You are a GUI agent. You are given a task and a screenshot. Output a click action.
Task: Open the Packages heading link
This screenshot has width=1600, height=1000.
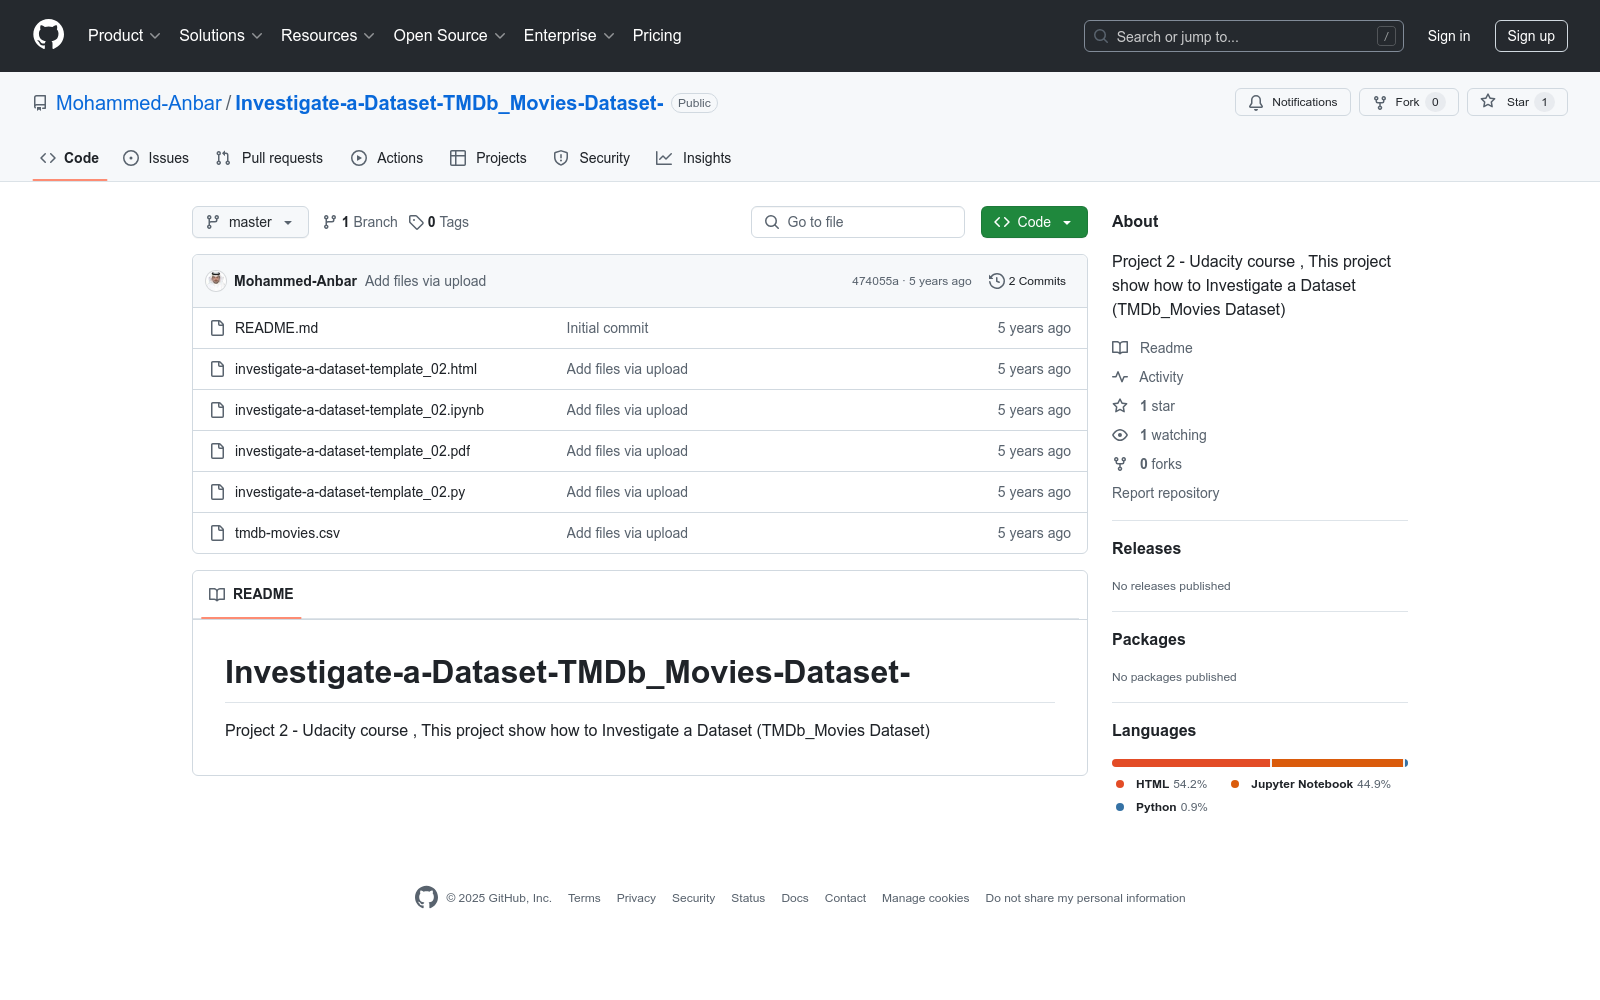1148,639
